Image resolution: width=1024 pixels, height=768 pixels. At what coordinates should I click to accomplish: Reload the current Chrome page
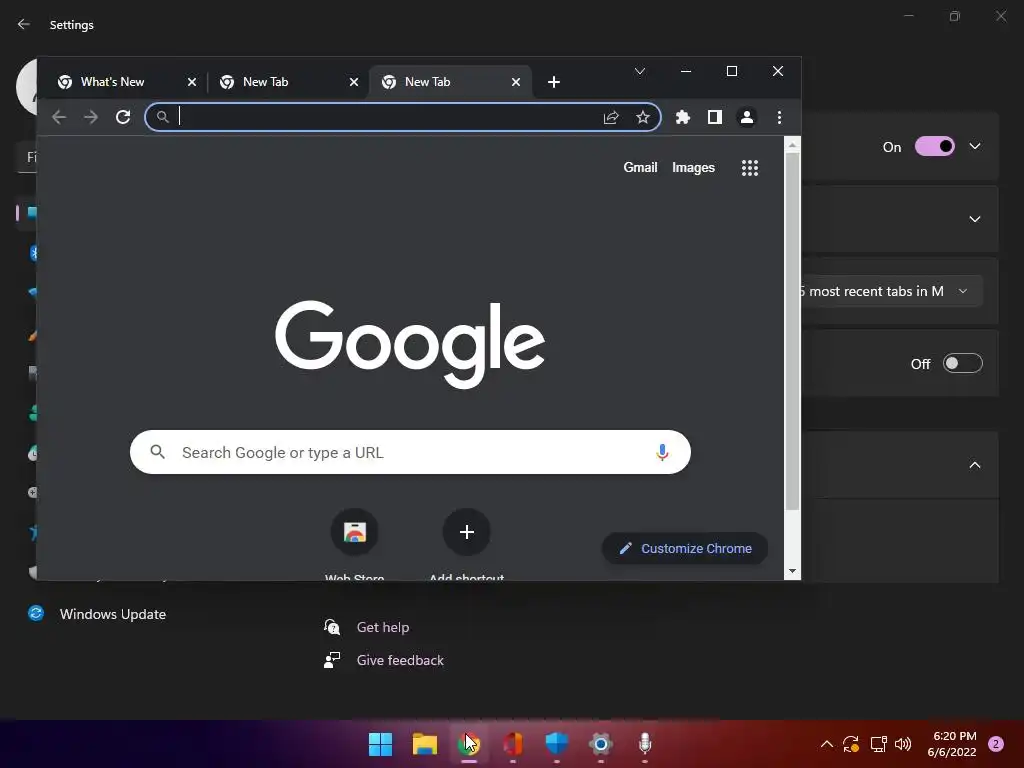point(123,117)
